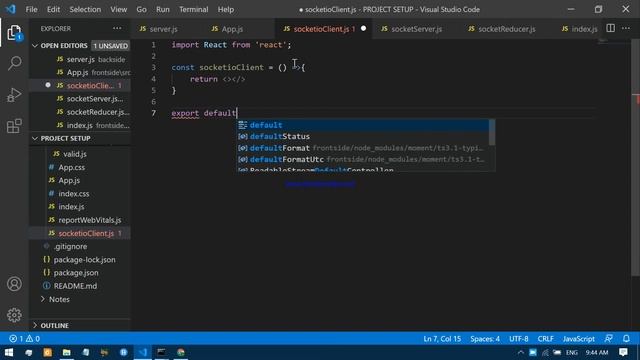Open the Action Center taskbar icon
The image size is (640, 360).
click(x=623, y=352)
